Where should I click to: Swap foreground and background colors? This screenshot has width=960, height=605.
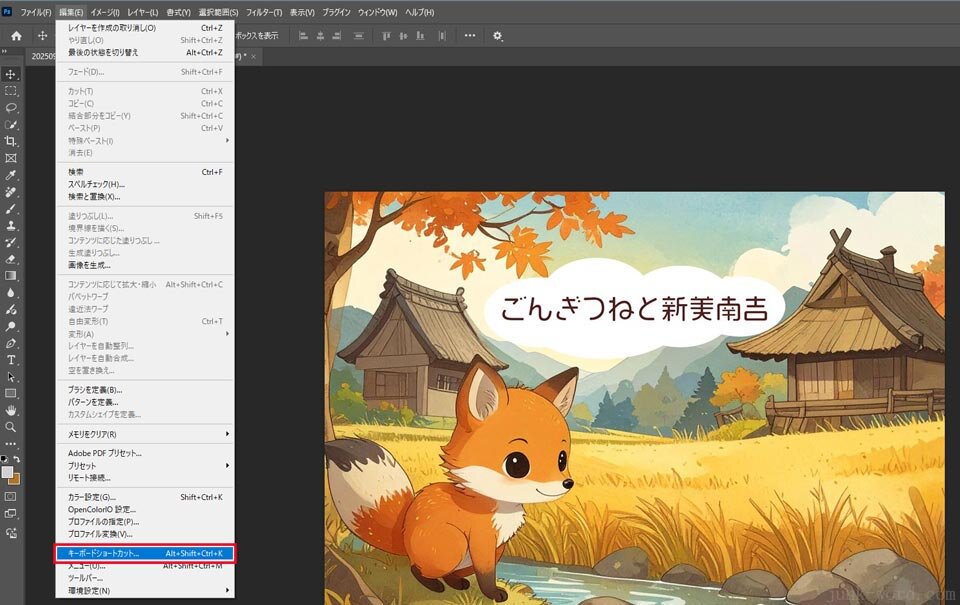17,459
